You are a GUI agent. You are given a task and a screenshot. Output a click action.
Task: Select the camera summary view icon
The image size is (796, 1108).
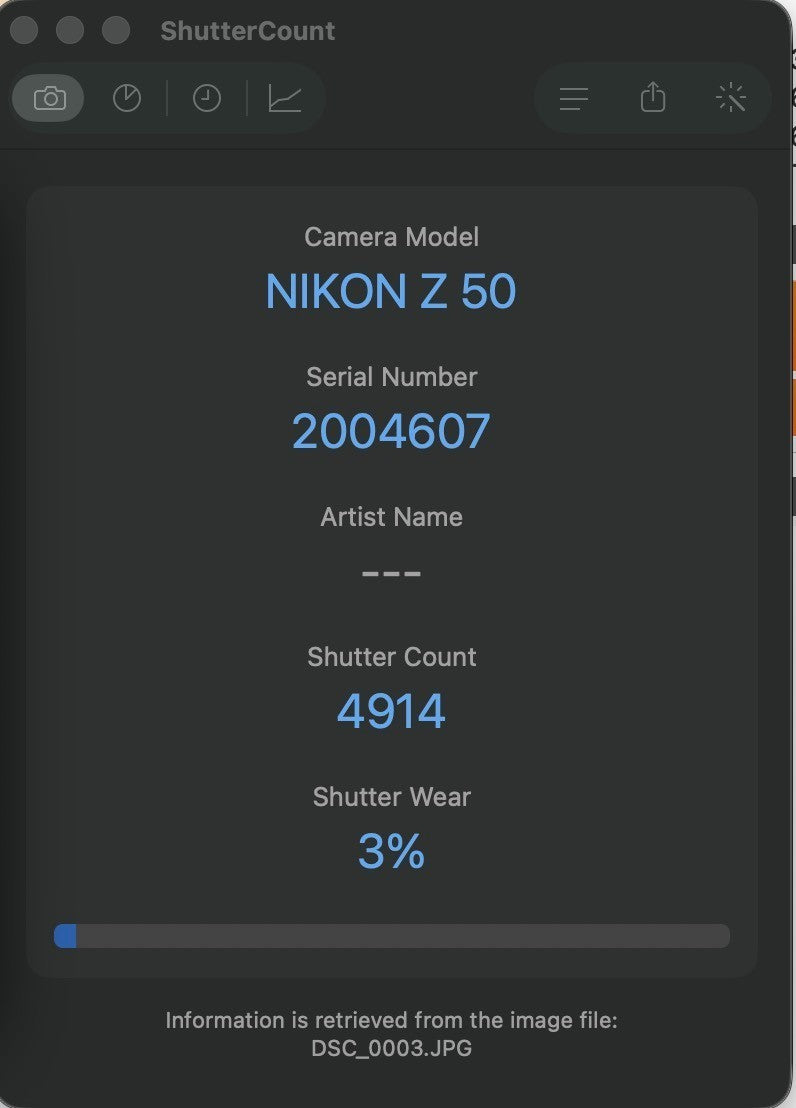49,98
